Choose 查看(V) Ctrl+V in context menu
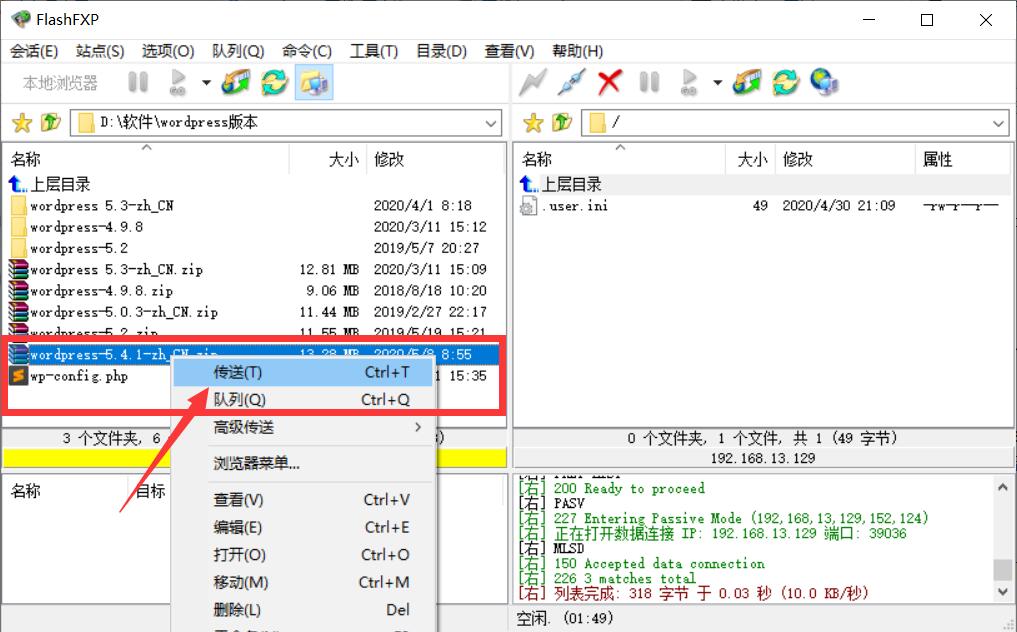This screenshot has height=632, width=1017. point(303,500)
